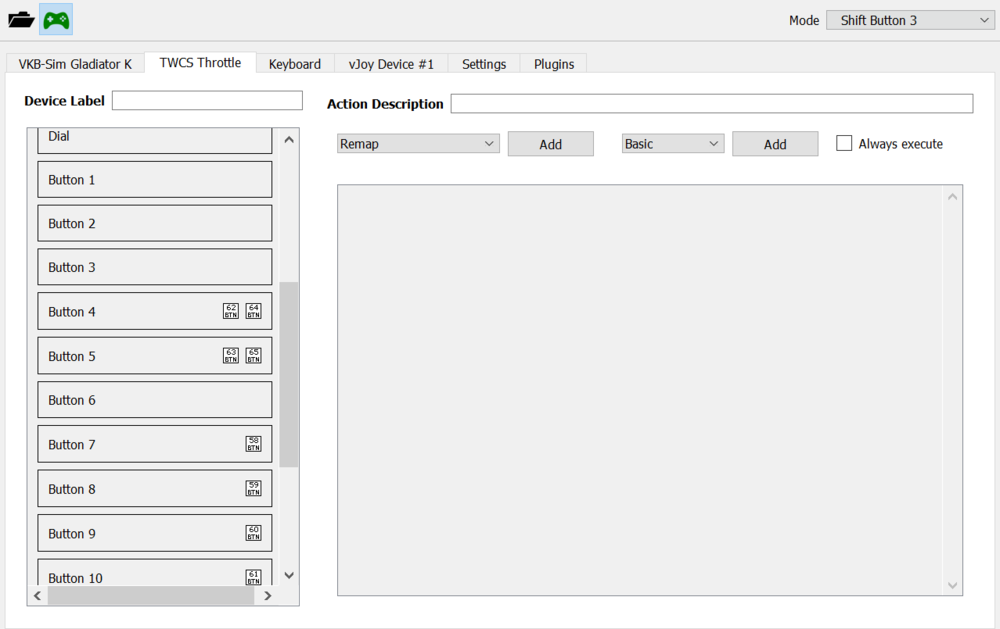This screenshot has height=629, width=1000.
Task: Select the Dial input
Action: (x=155, y=140)
